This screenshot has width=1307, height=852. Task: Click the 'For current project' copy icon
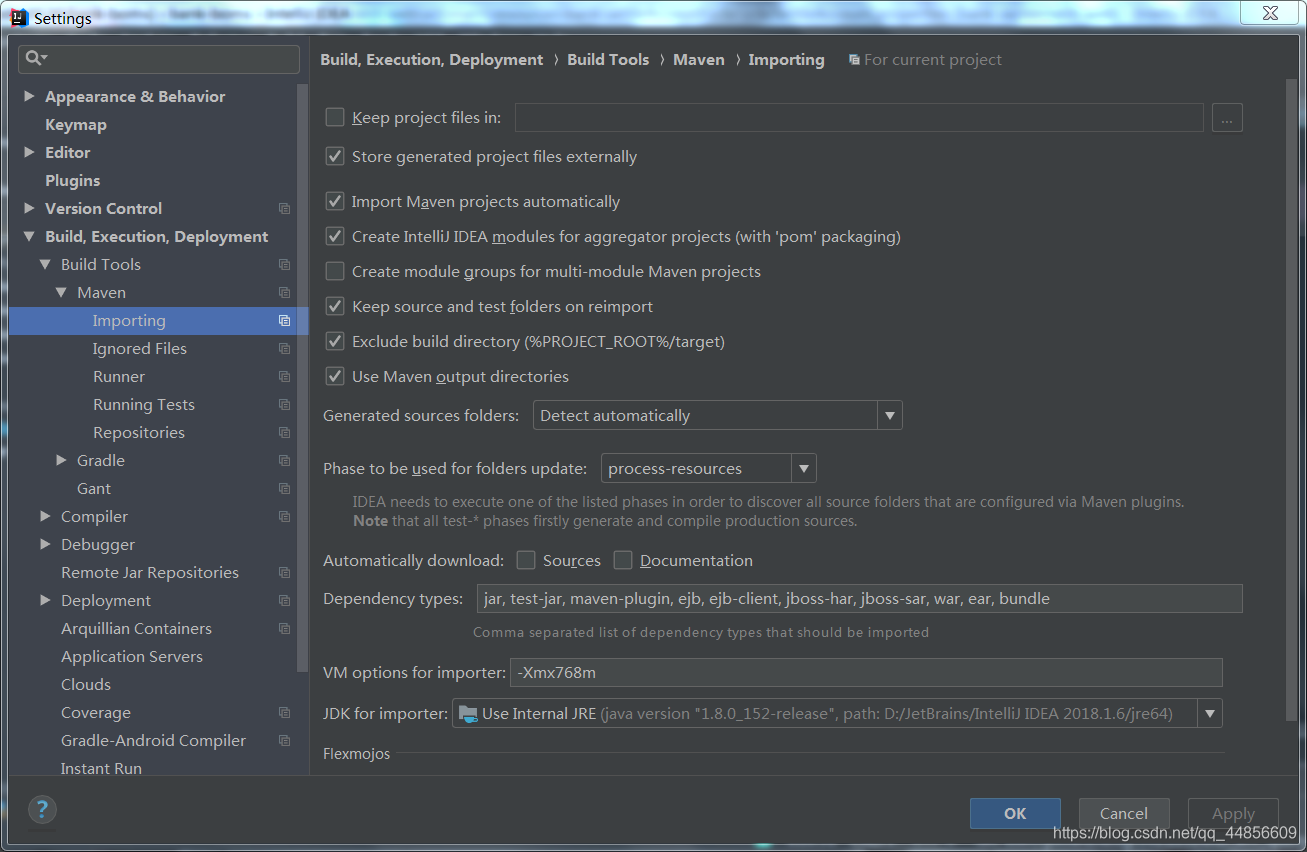(853, 60)
